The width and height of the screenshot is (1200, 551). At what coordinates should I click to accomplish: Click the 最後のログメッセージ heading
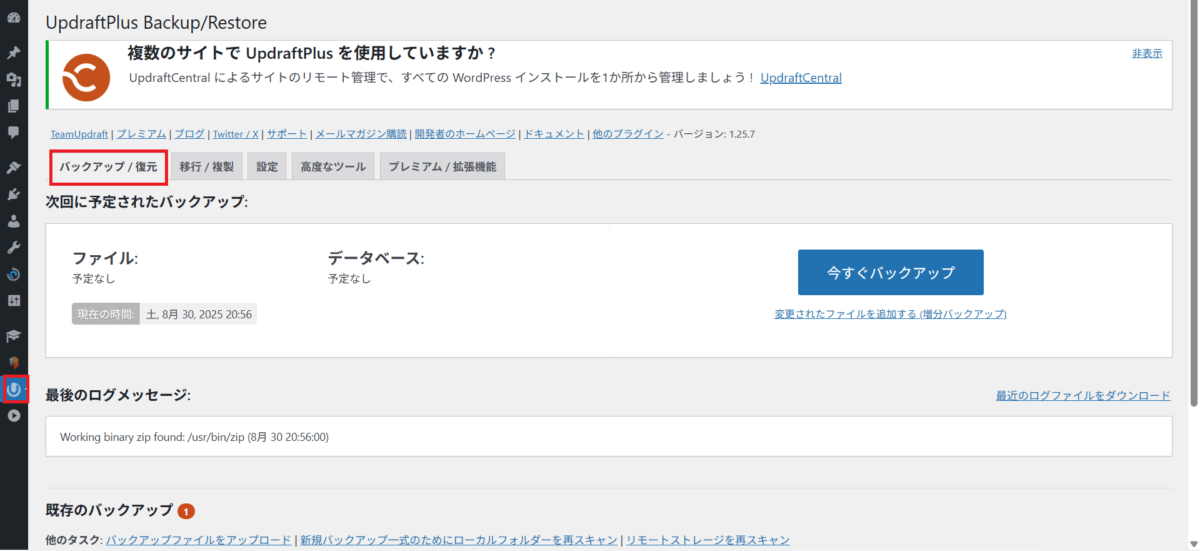click(118, 395)
